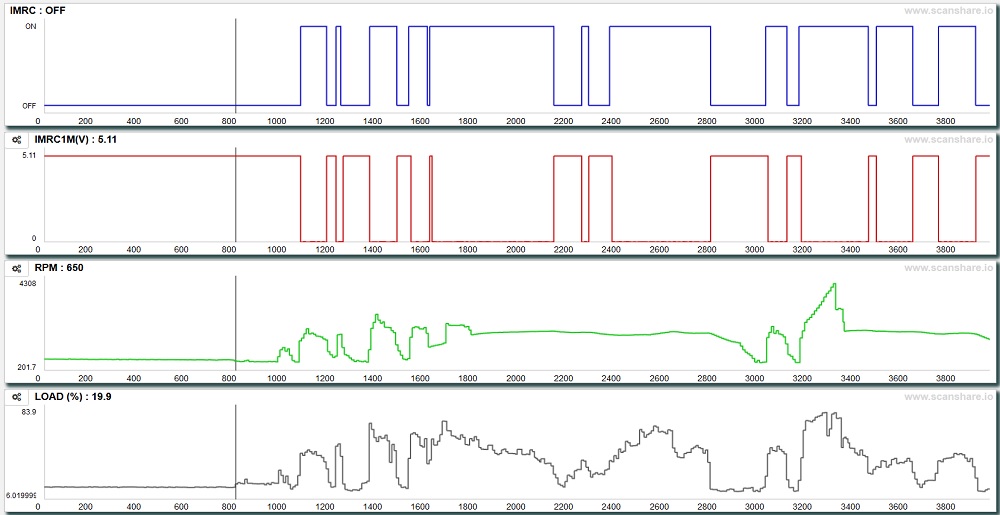Select the 4308 maximum on the RPM axis
The height and width of the screenshot is (515, 1000).
click(x=26, y=284)
